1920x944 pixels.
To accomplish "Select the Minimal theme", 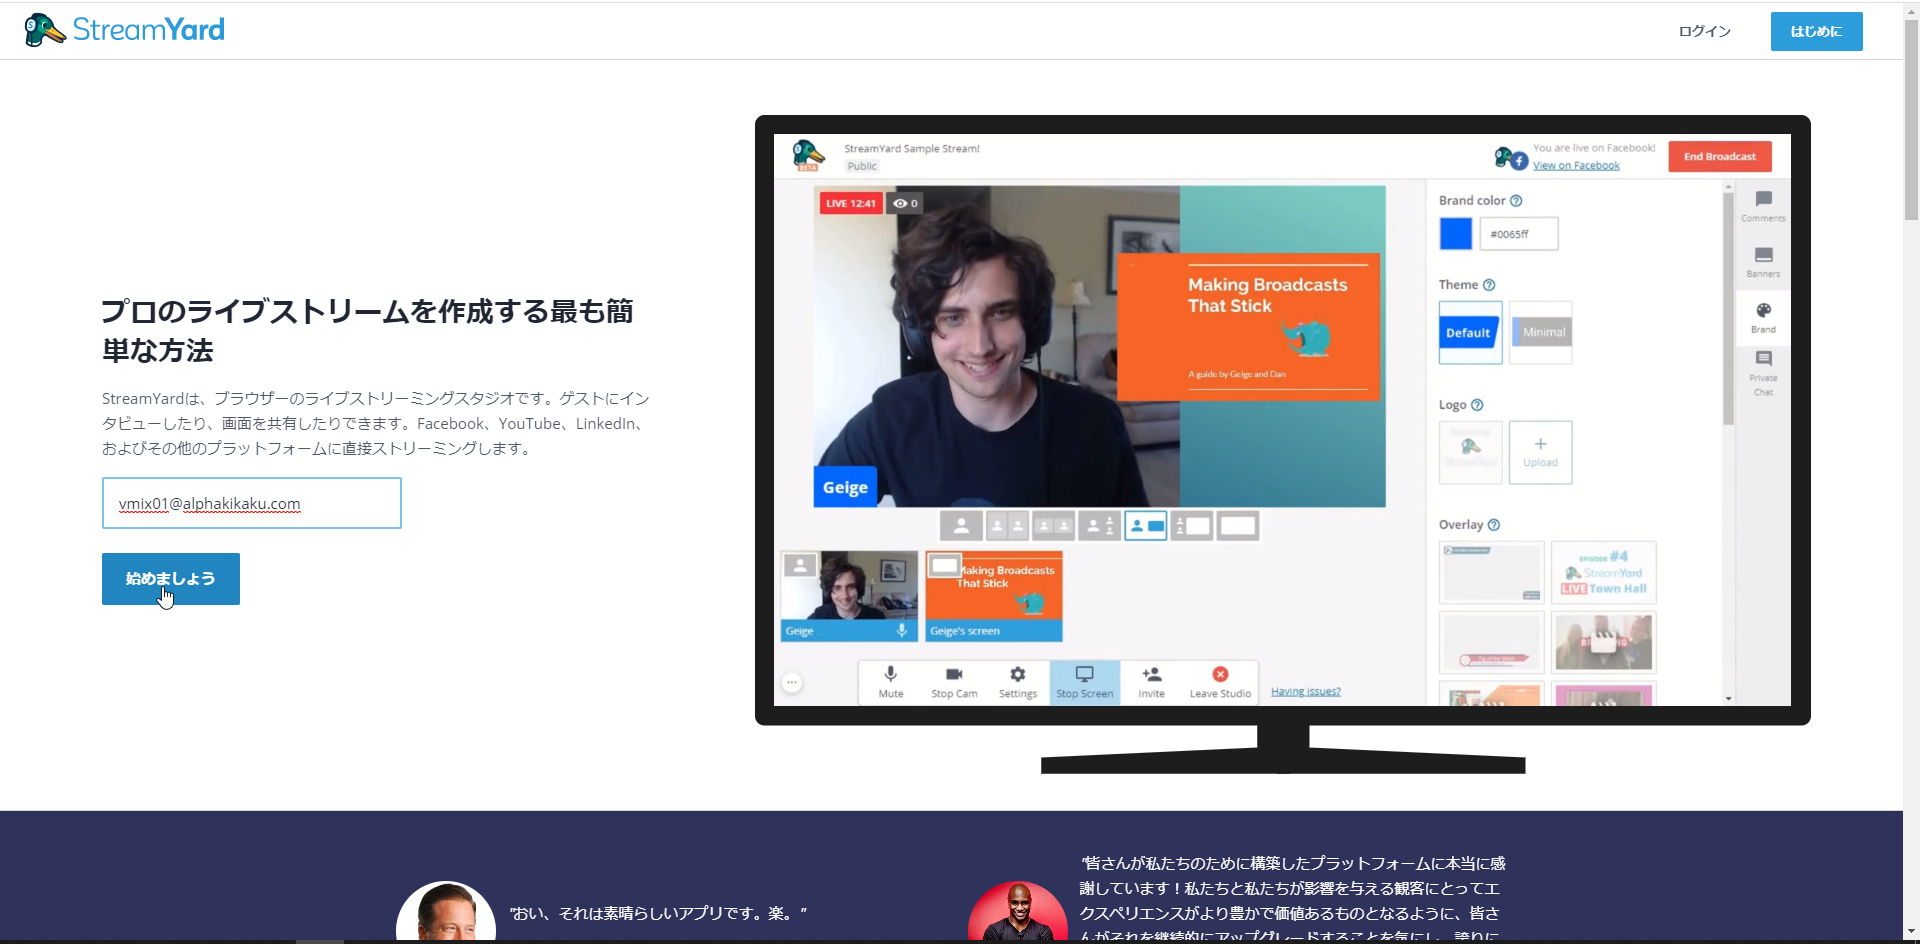I will 1541,333.
